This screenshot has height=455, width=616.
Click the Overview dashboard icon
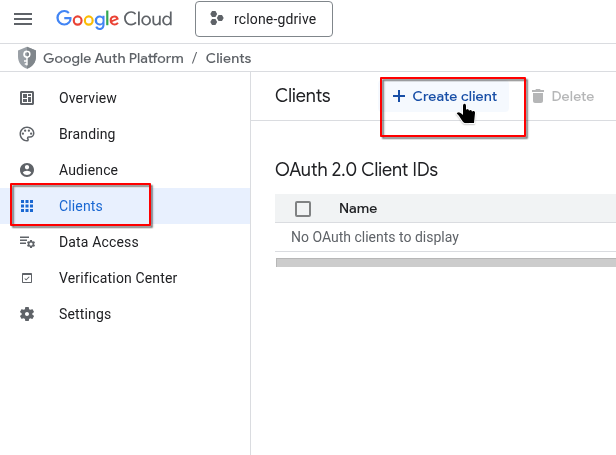click(x=27, y=98)
